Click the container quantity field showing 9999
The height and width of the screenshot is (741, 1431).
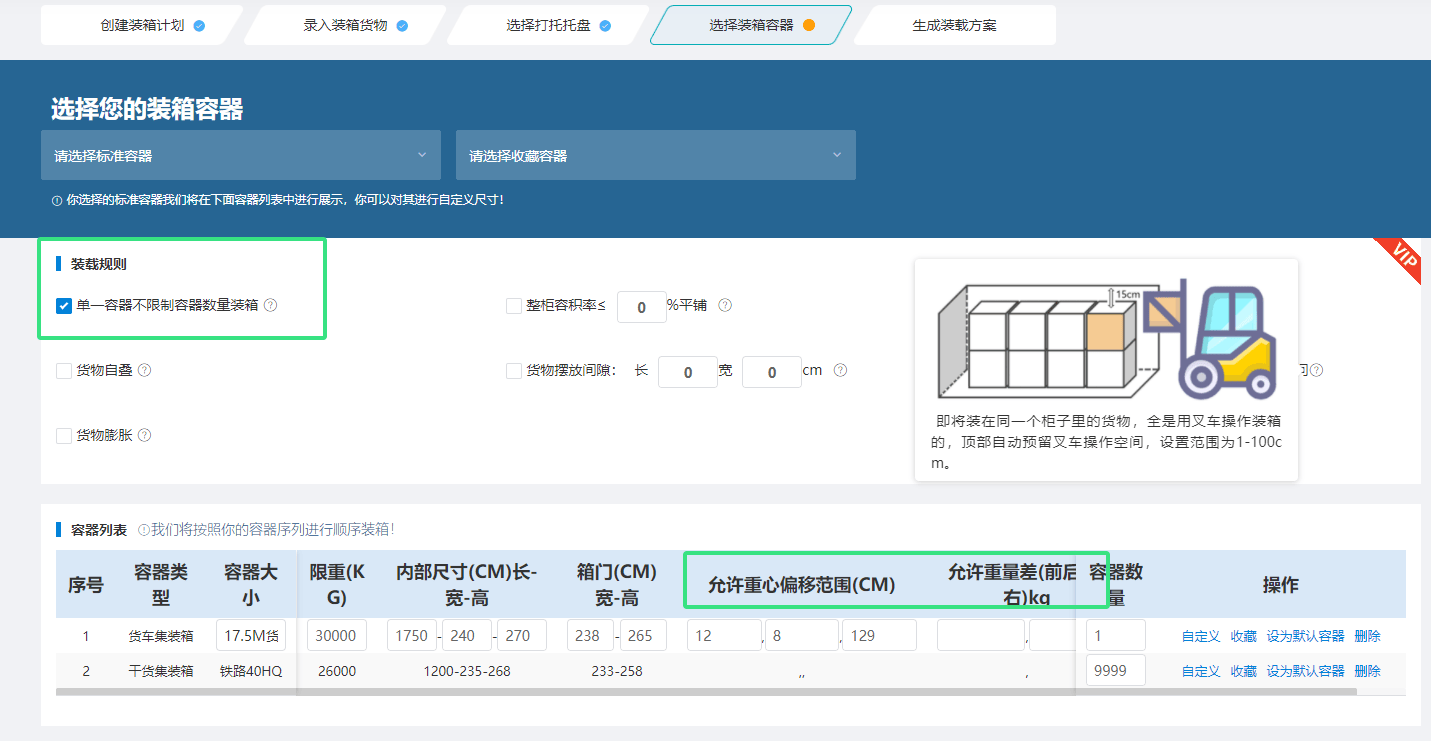(1116, 670)
